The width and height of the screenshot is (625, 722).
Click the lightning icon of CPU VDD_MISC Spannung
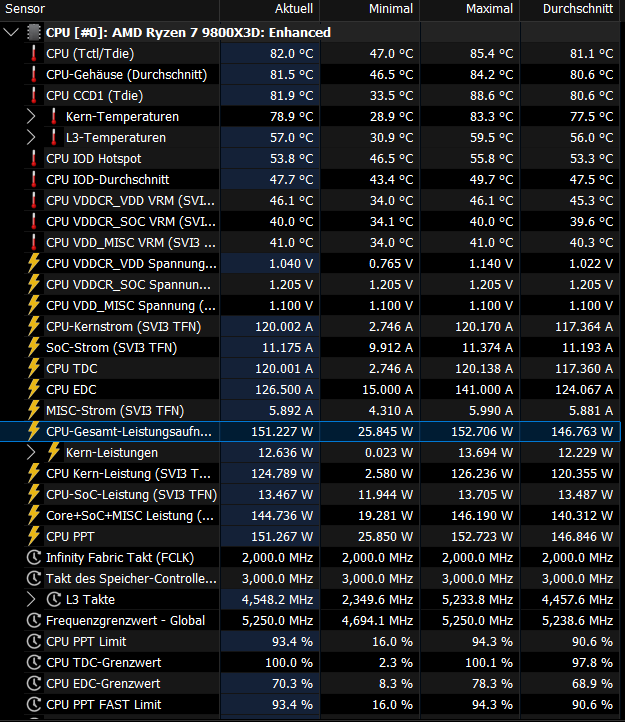34,305
